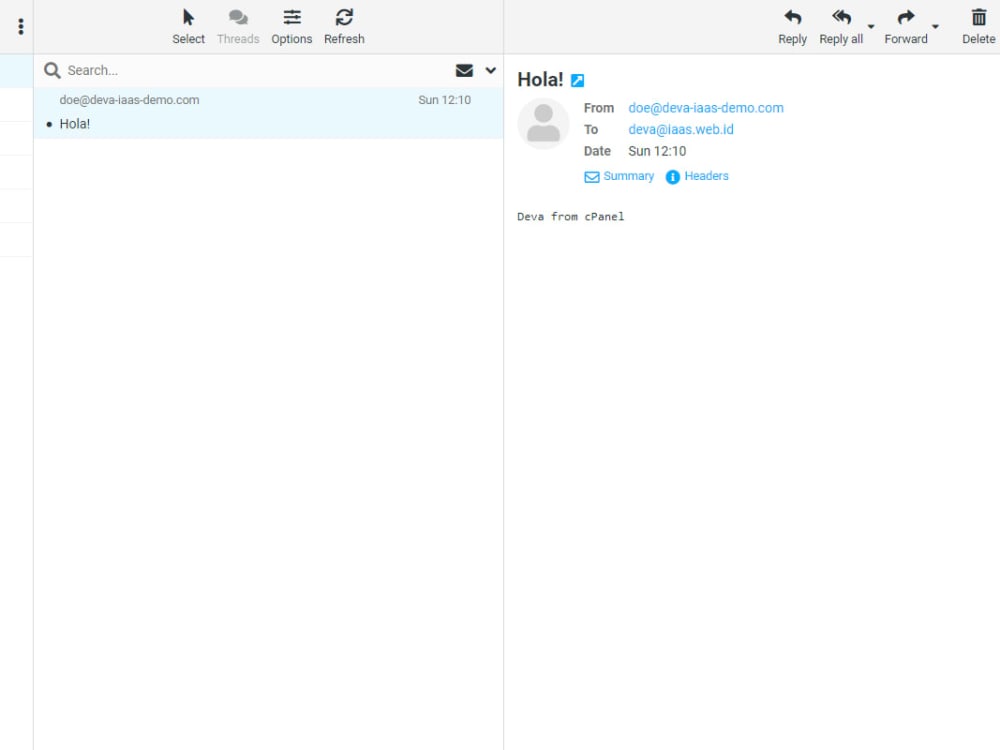Forward the open email
The width and height of the screenshot is (1000, 750).
pyautogui.click(x=906, y=26)
